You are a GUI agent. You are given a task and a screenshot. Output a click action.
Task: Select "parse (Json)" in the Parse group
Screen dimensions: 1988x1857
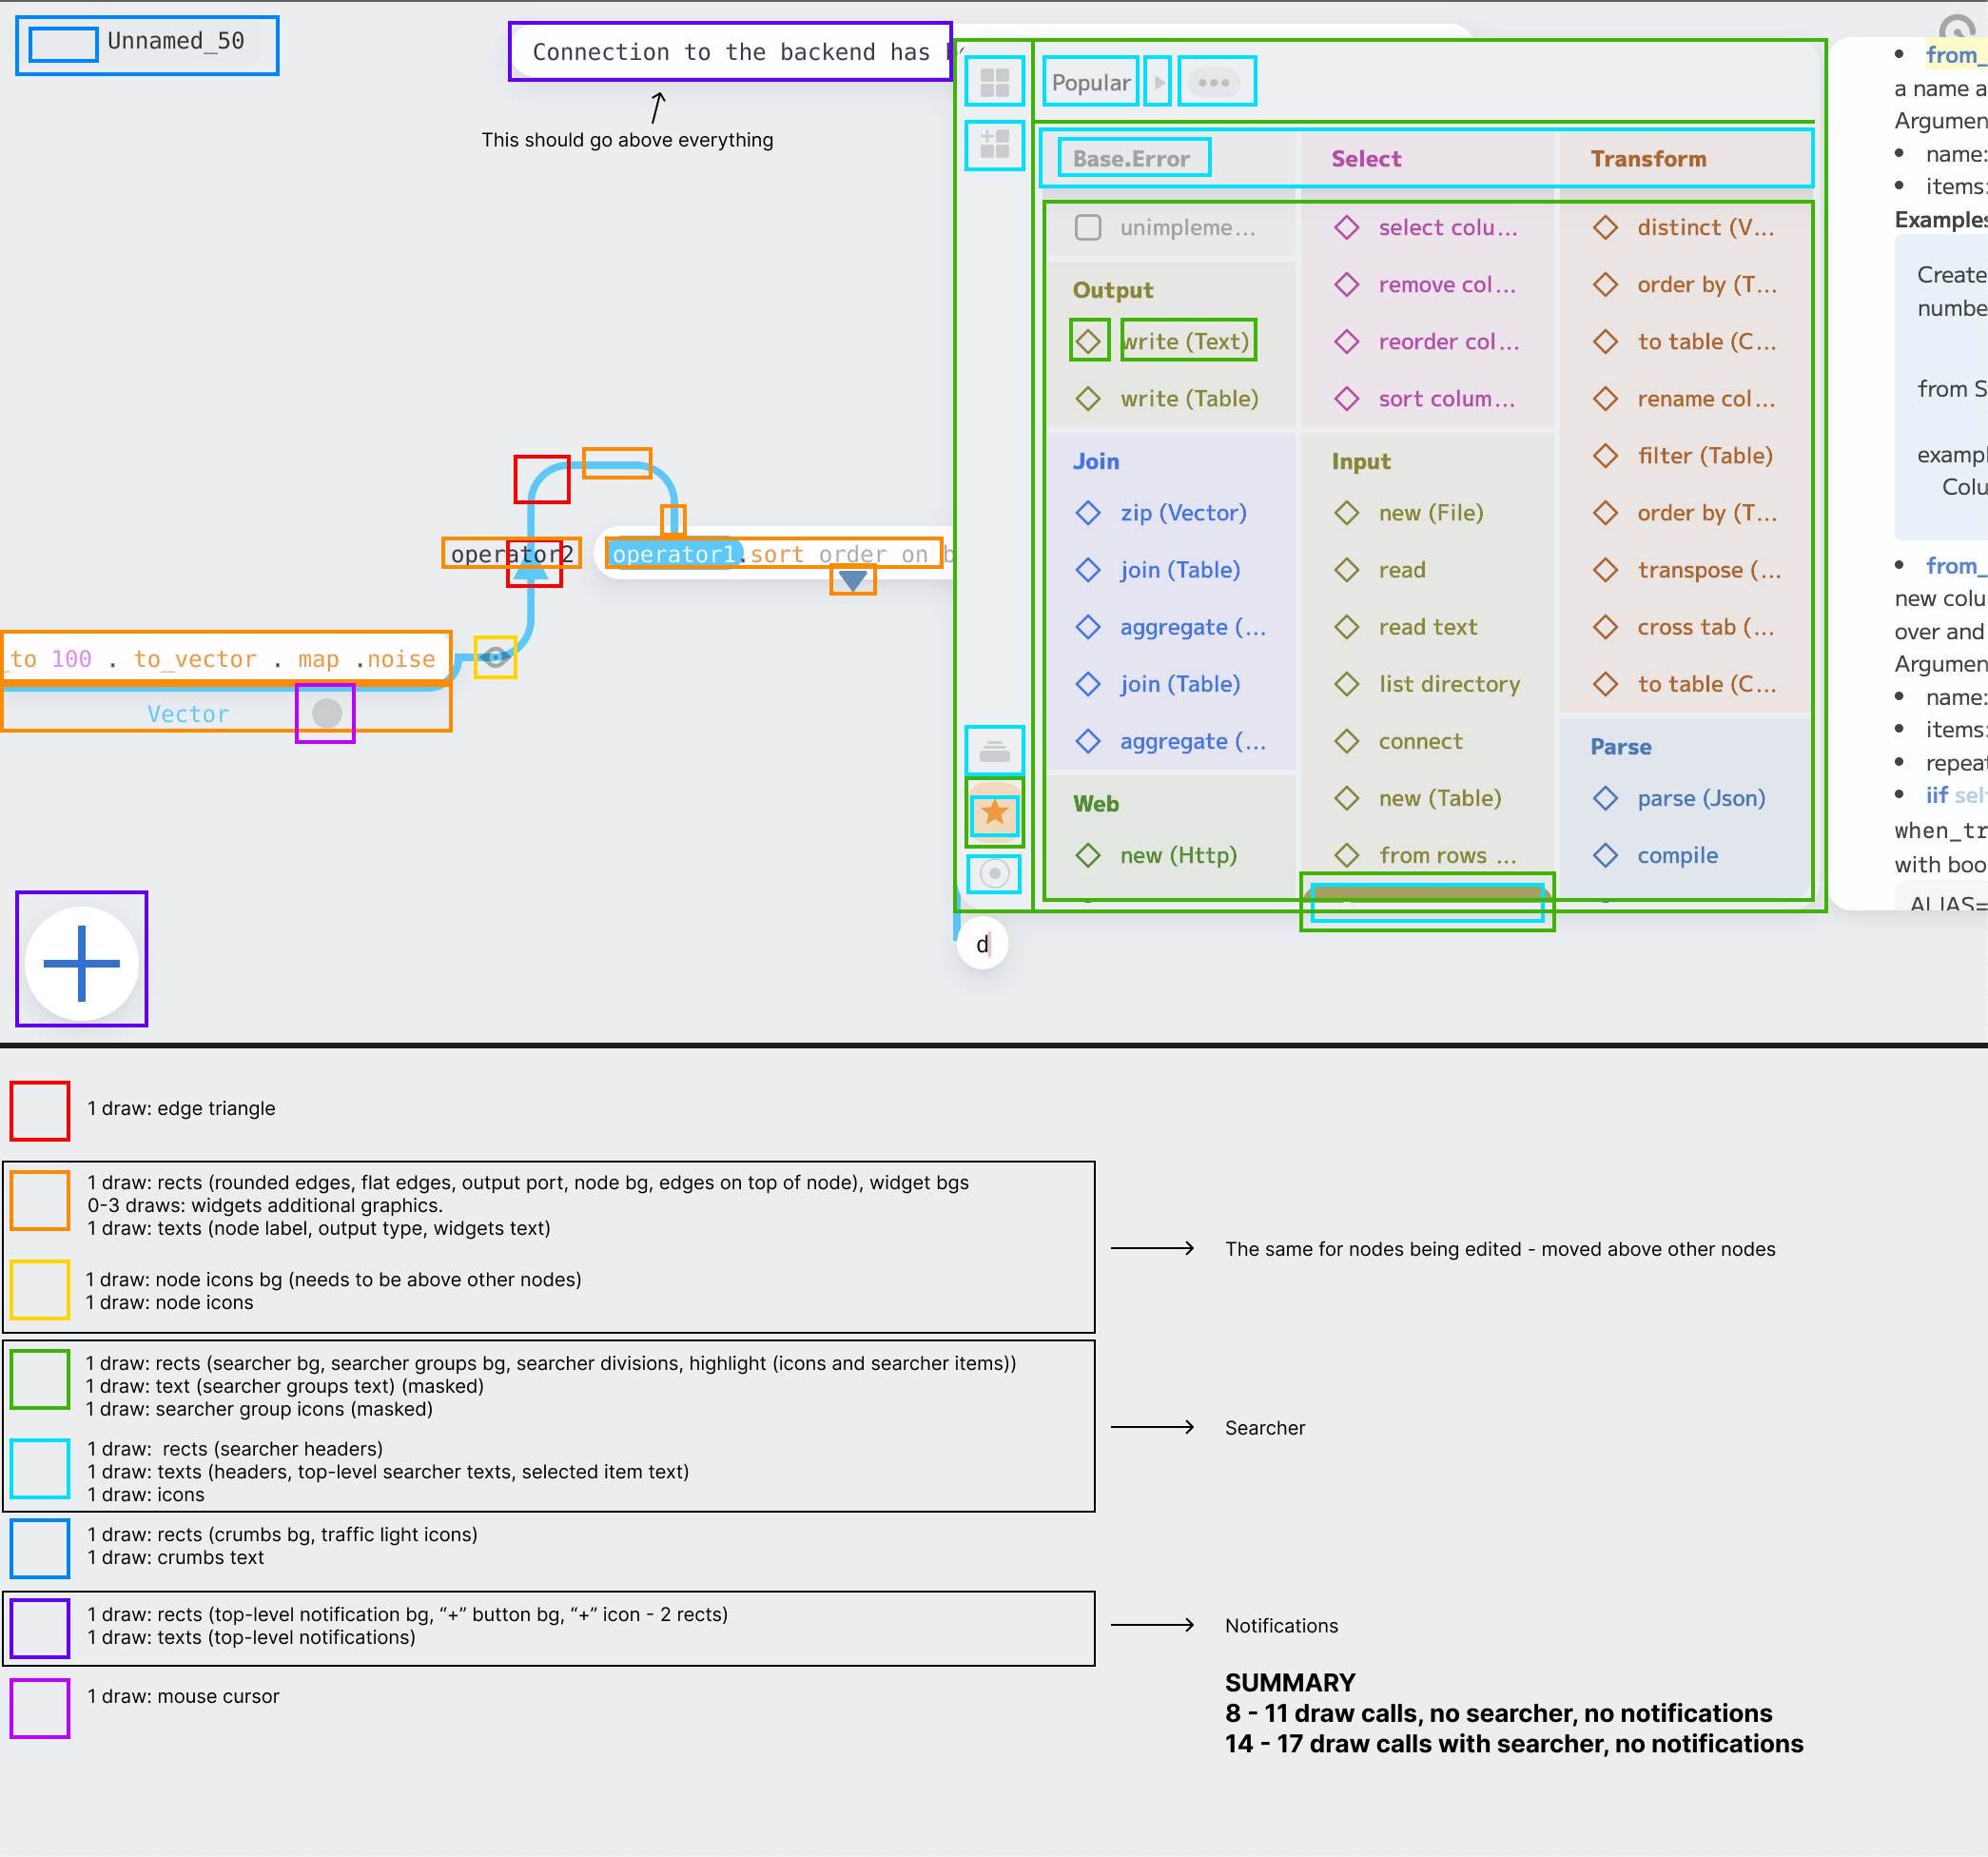[x=1701, y=798]
